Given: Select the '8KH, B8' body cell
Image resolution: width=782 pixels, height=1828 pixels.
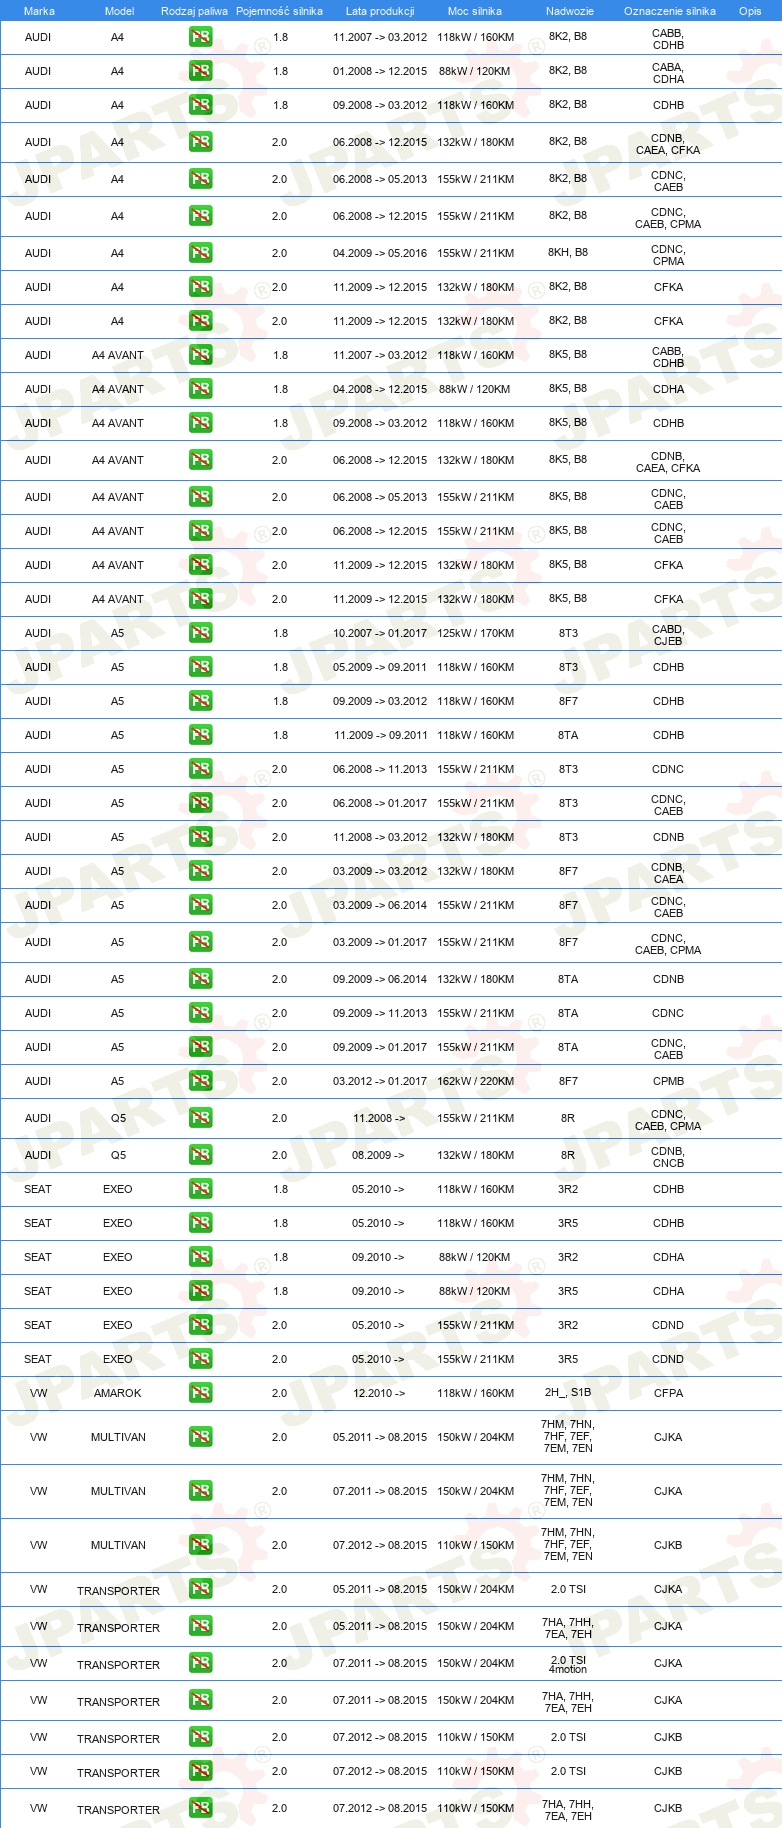Looking at the screenshot, I should 568,252.
